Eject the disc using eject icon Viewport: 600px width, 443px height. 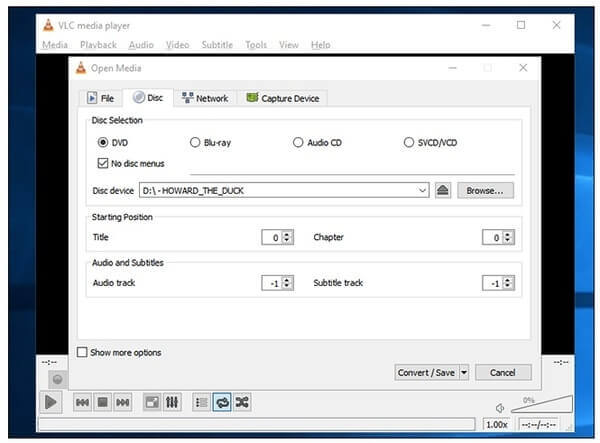(443, 191)
